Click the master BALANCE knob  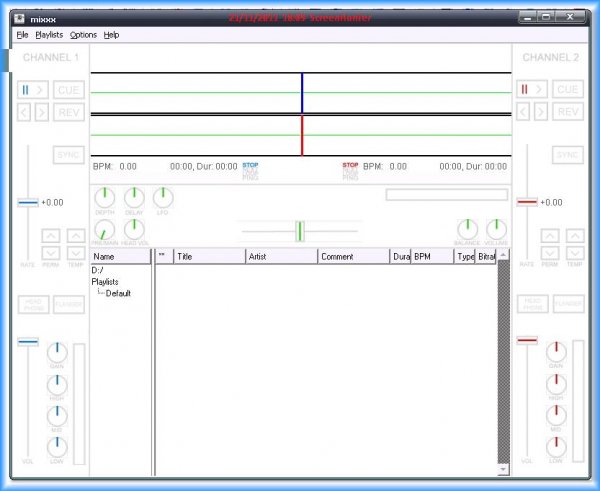467,229
